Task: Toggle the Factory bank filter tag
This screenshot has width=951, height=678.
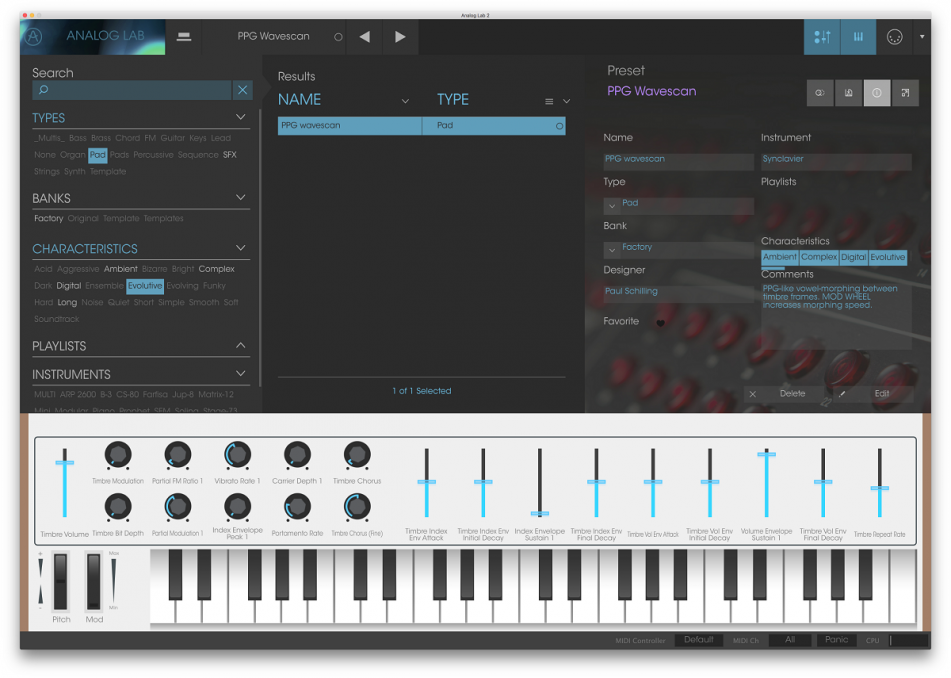Action: pos(49,218)
